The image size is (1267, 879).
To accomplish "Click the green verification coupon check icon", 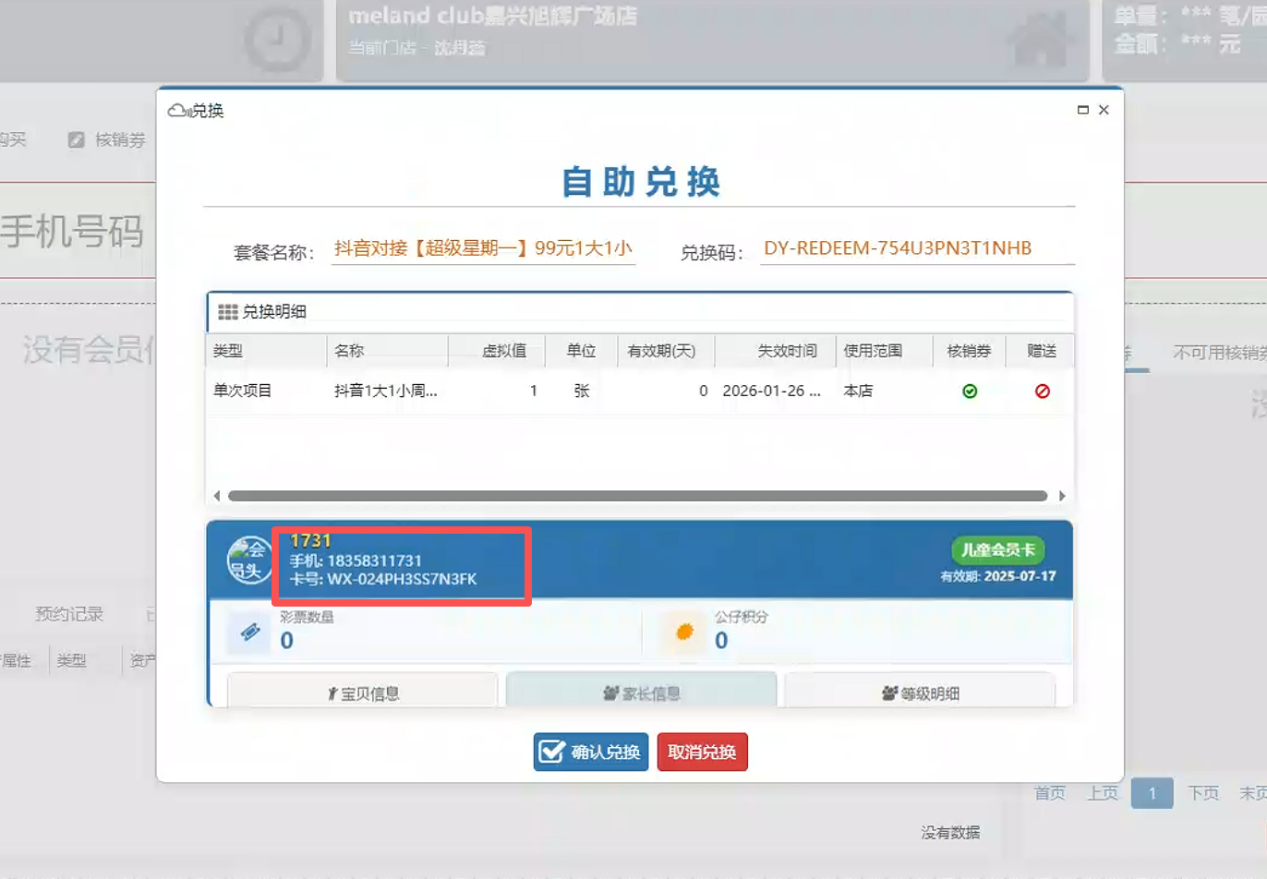I will [x=969, y=391].
